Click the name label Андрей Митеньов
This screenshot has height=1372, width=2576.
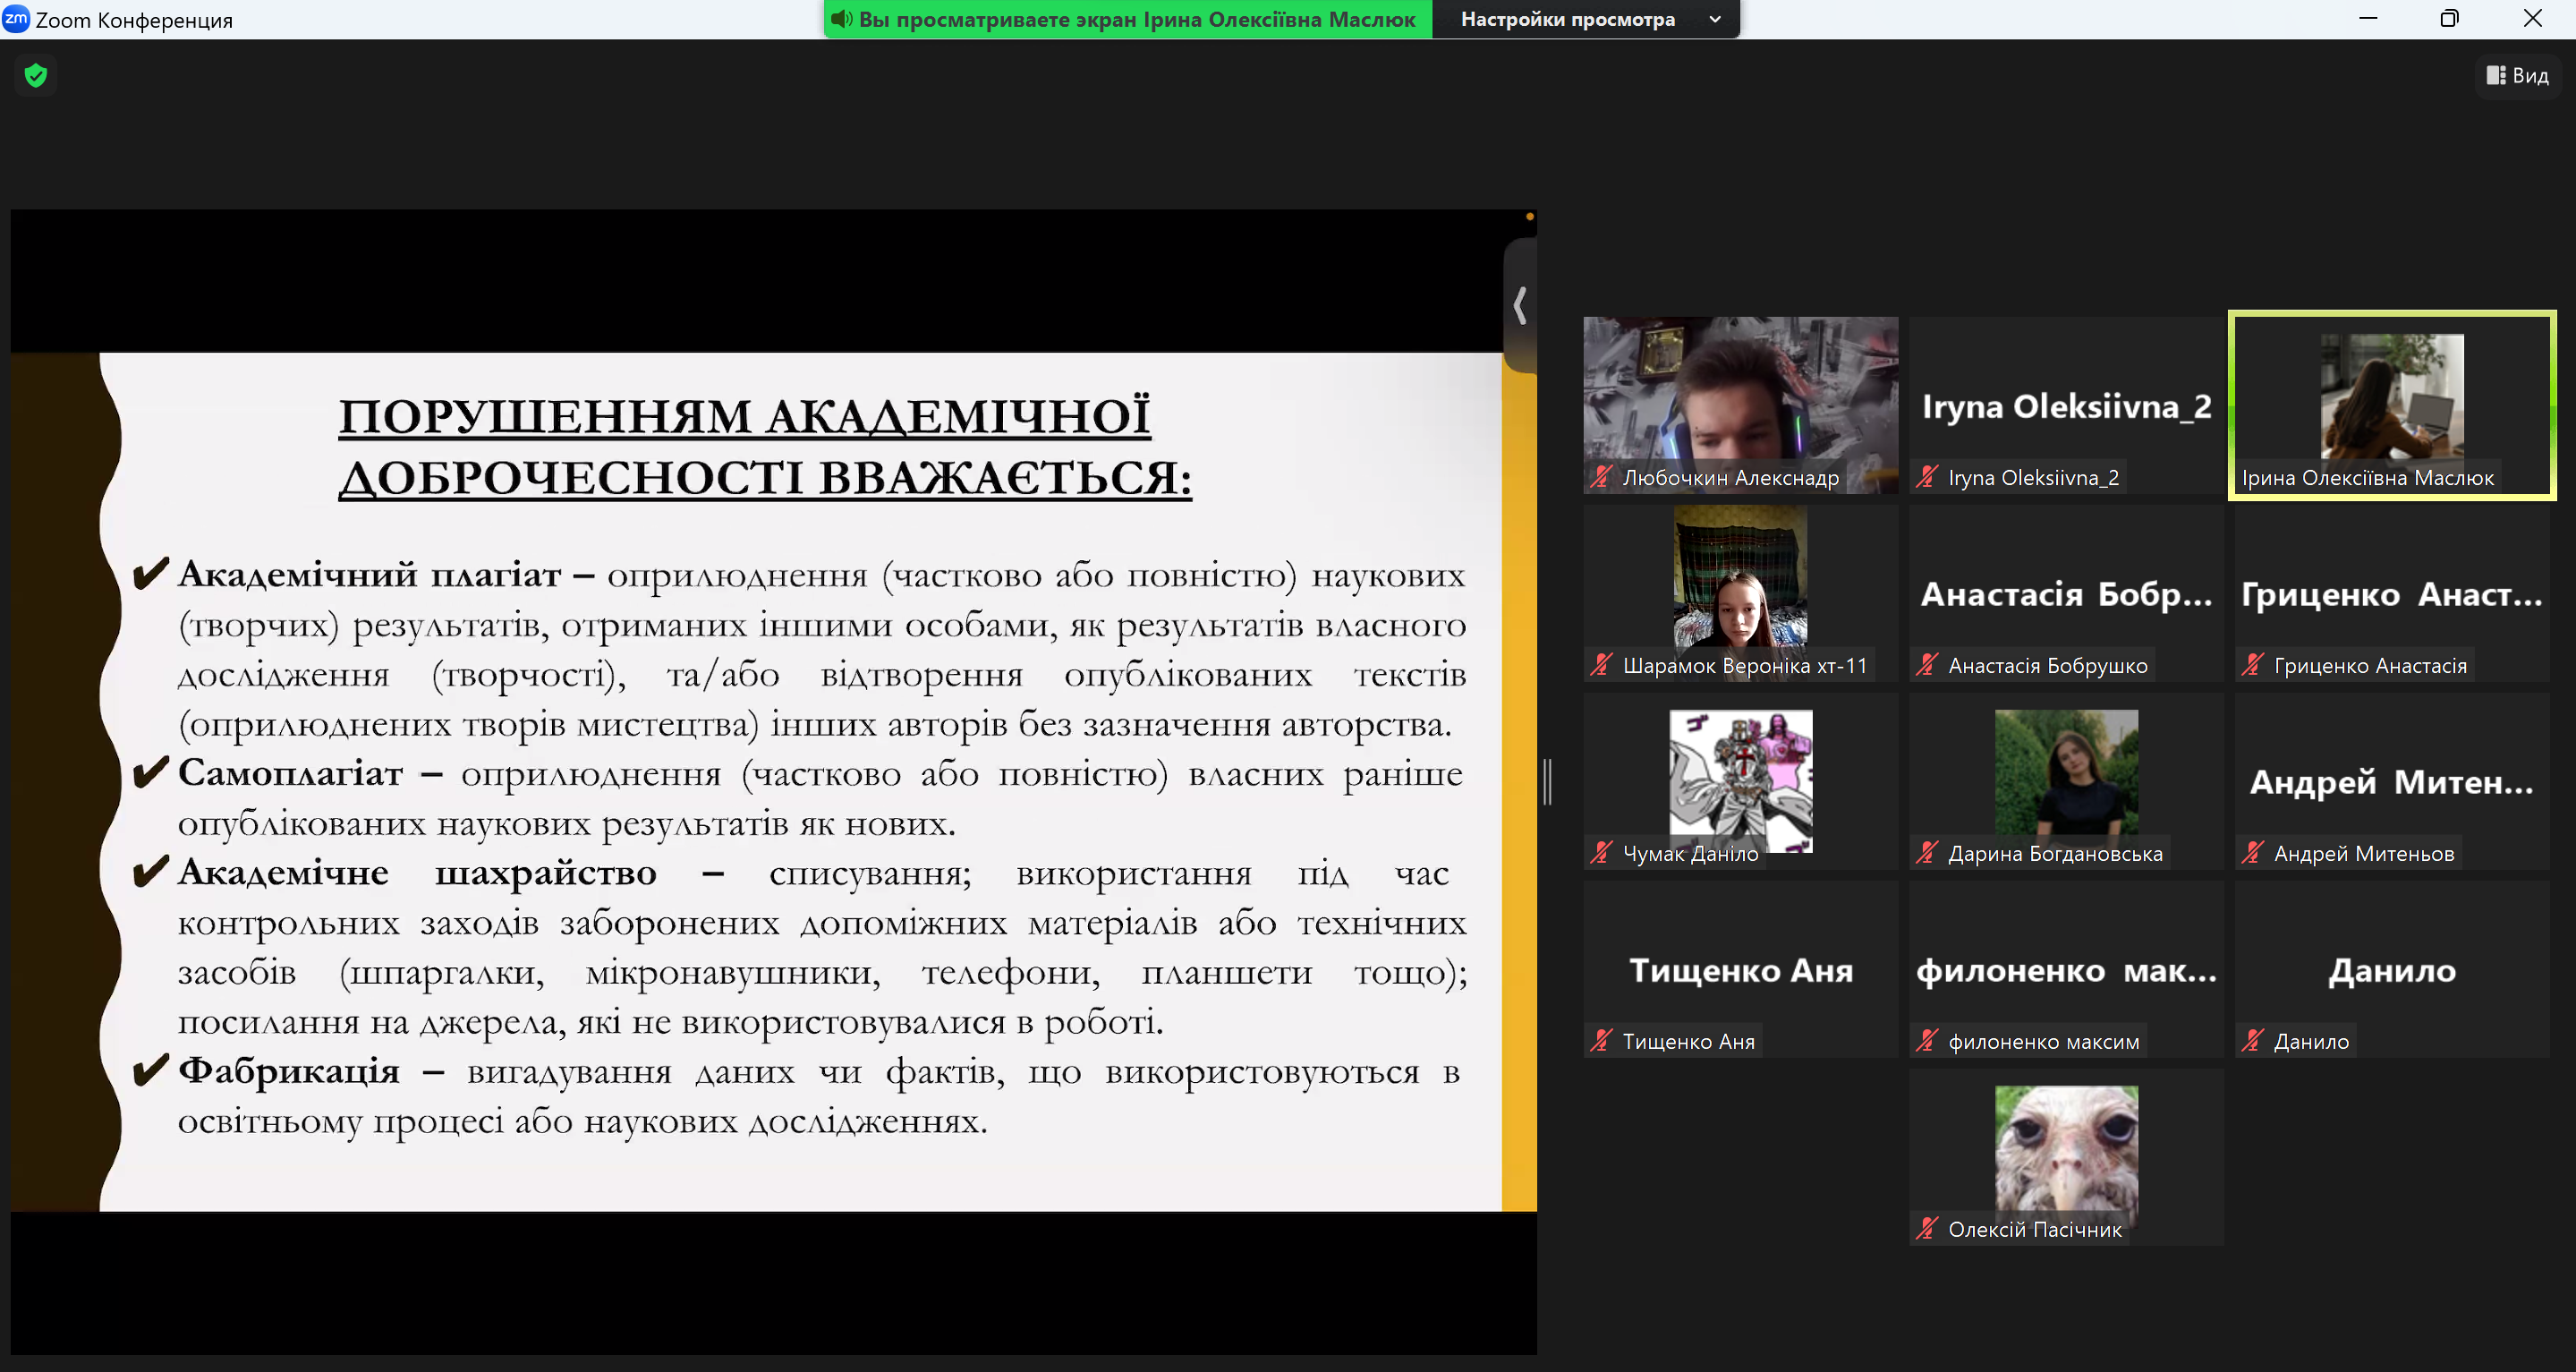coord(2363,853)
